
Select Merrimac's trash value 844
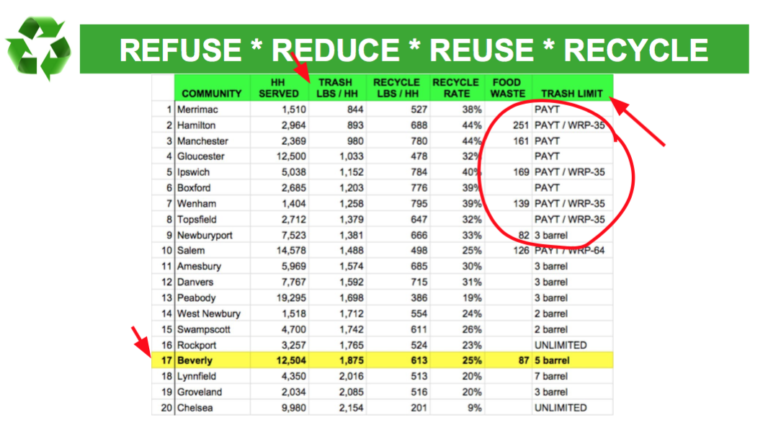(355, 109)
